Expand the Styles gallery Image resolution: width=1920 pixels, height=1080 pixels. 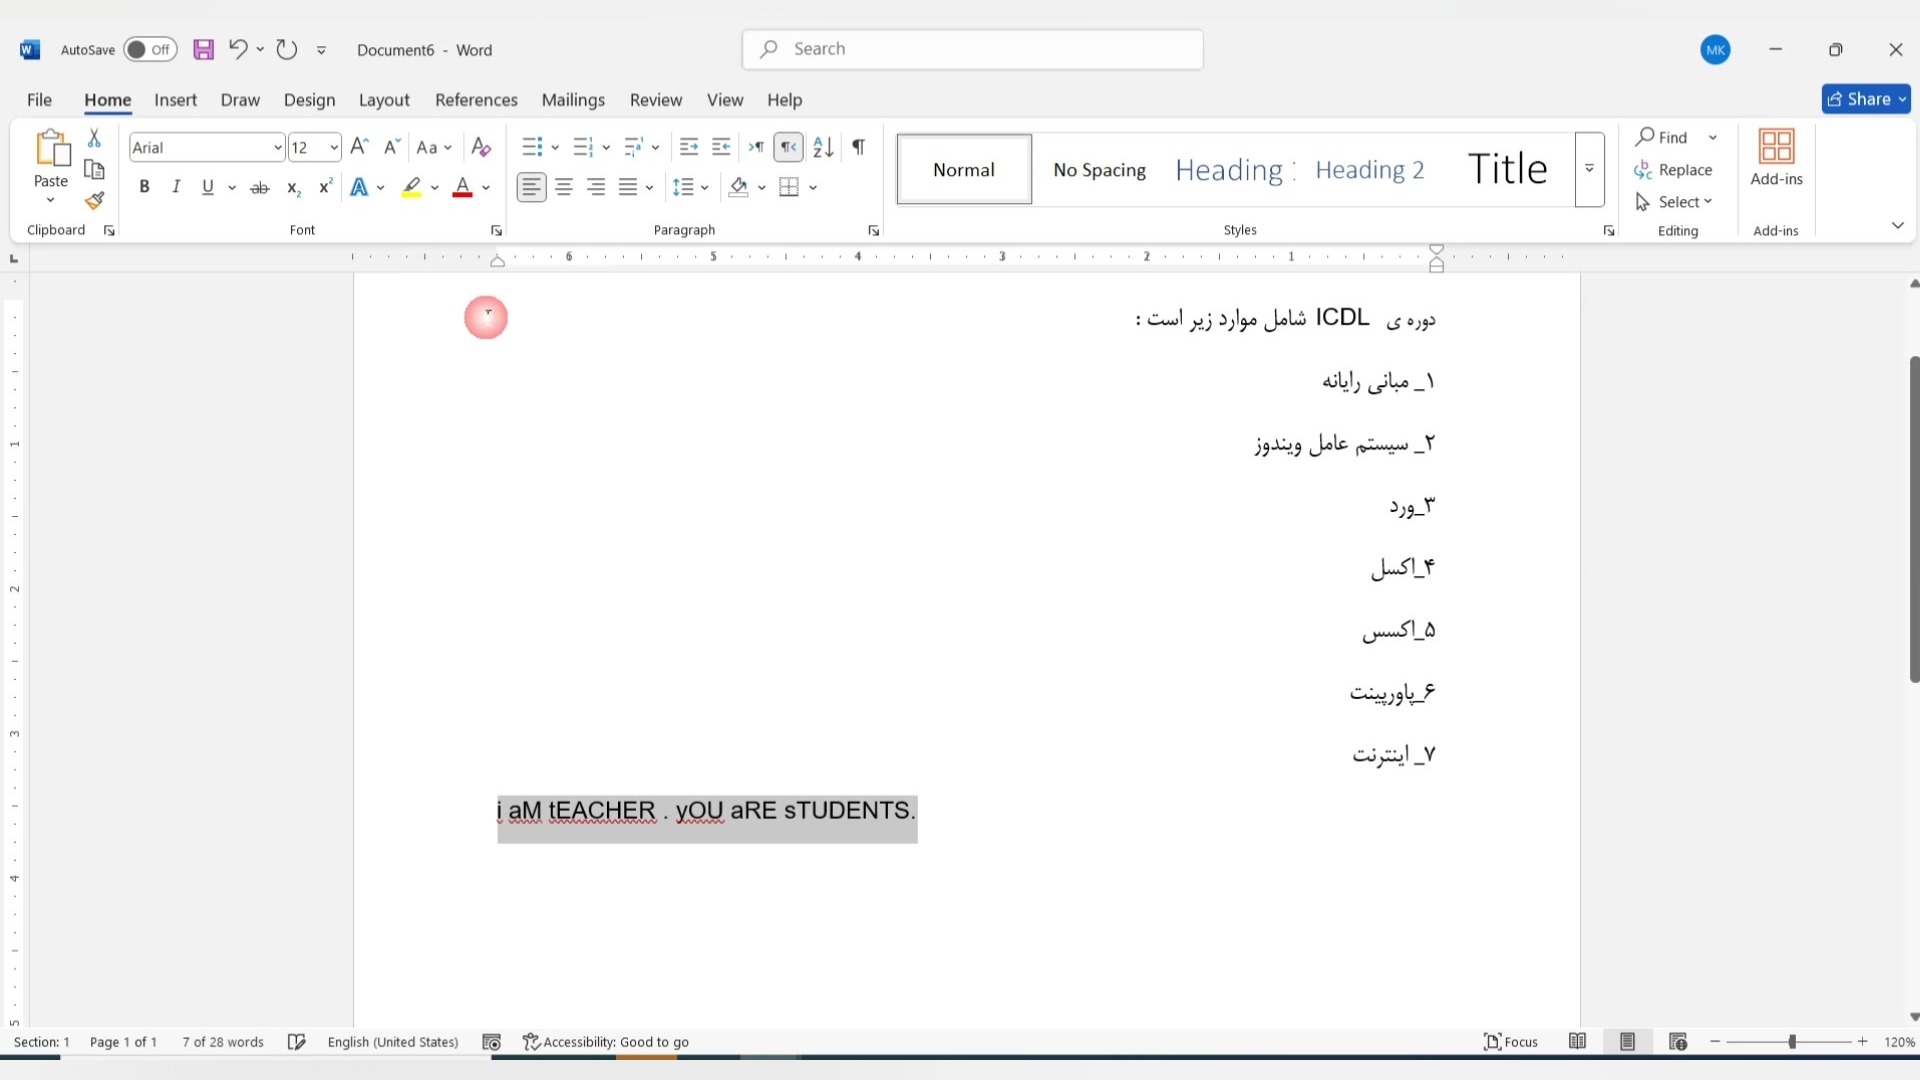(1589, 169)
